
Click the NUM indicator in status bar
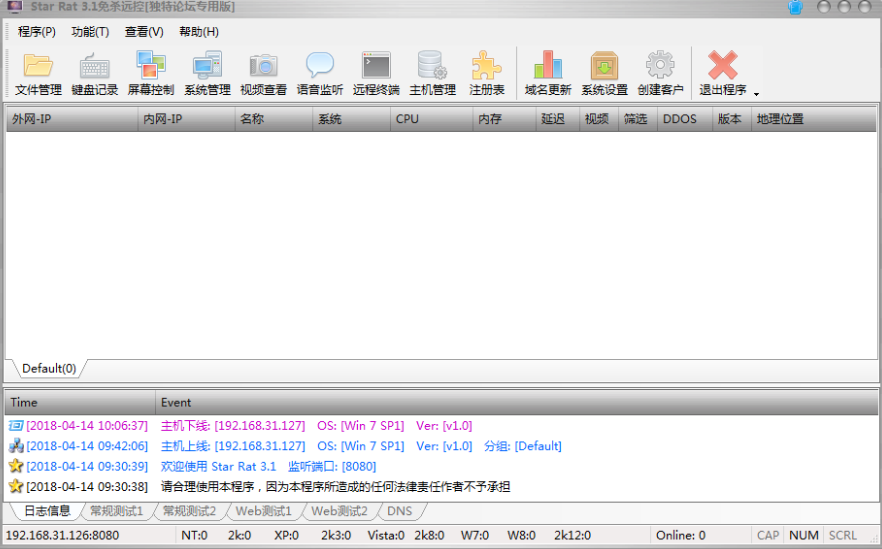[x=804, y=535]
